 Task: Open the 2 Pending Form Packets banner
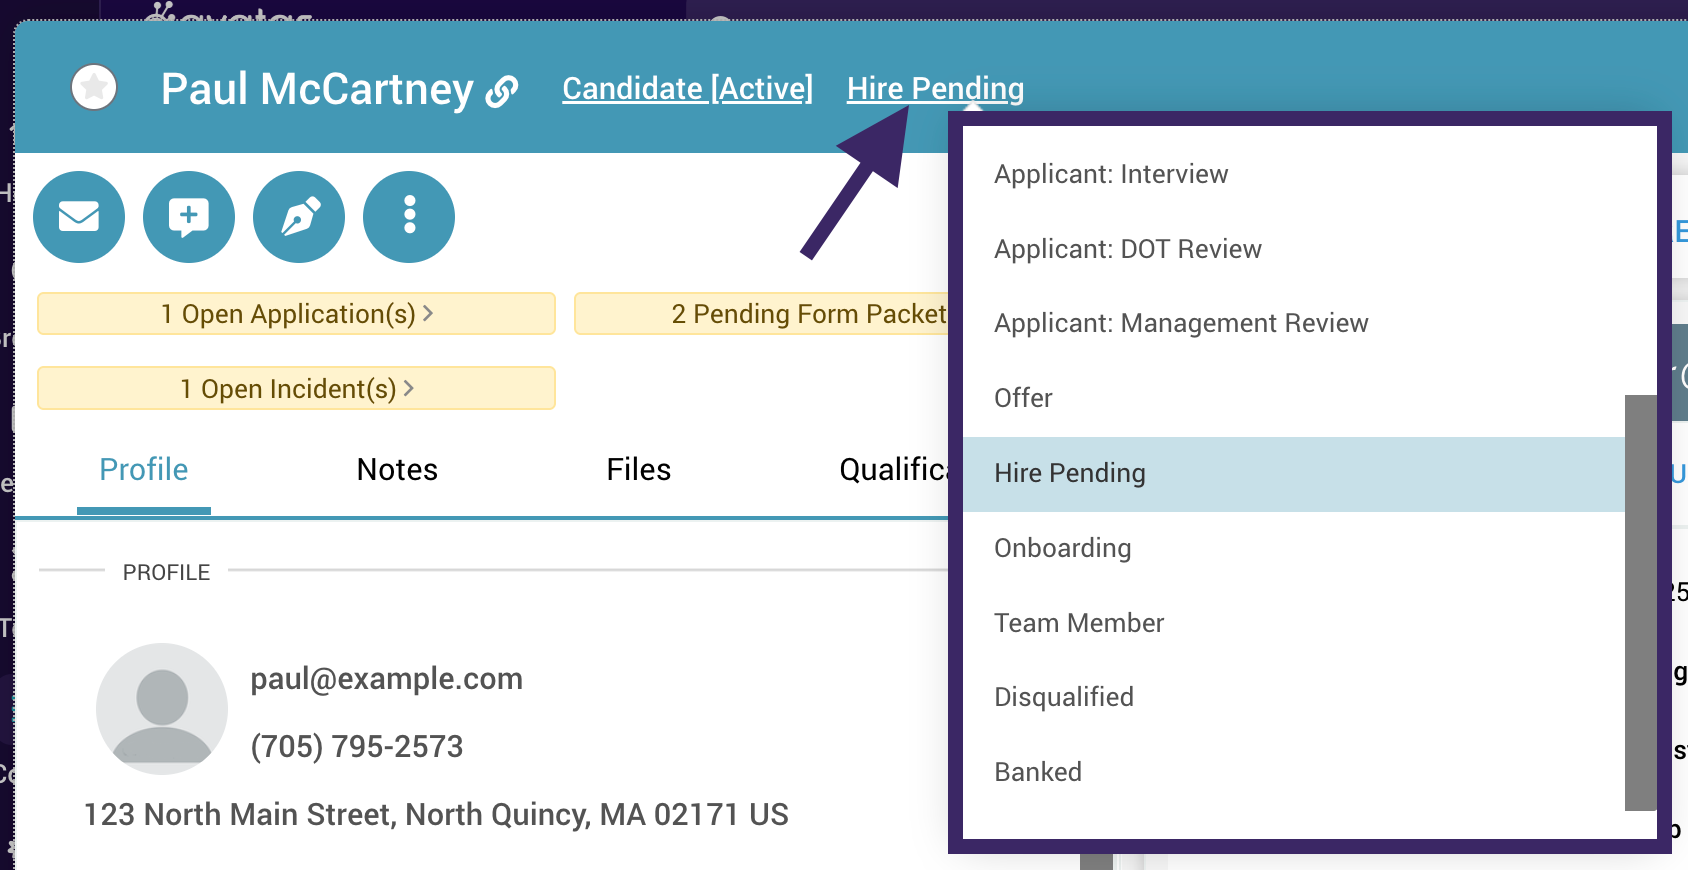(762, 314)
